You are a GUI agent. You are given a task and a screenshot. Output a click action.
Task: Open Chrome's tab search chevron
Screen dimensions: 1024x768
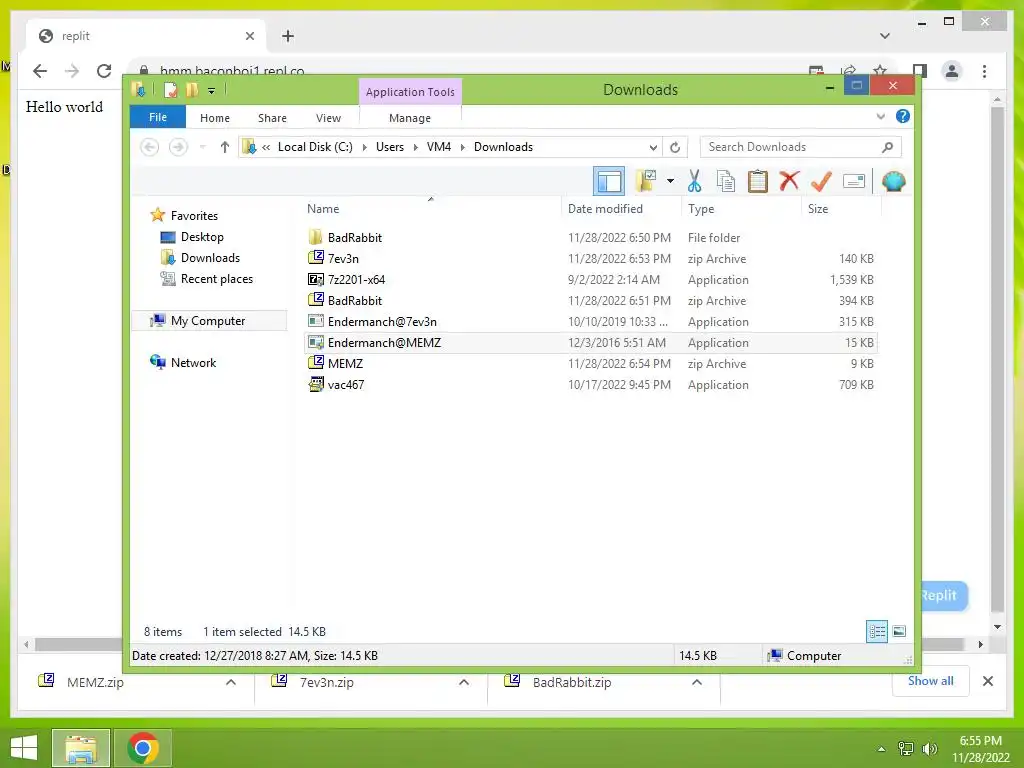(885, 36)
